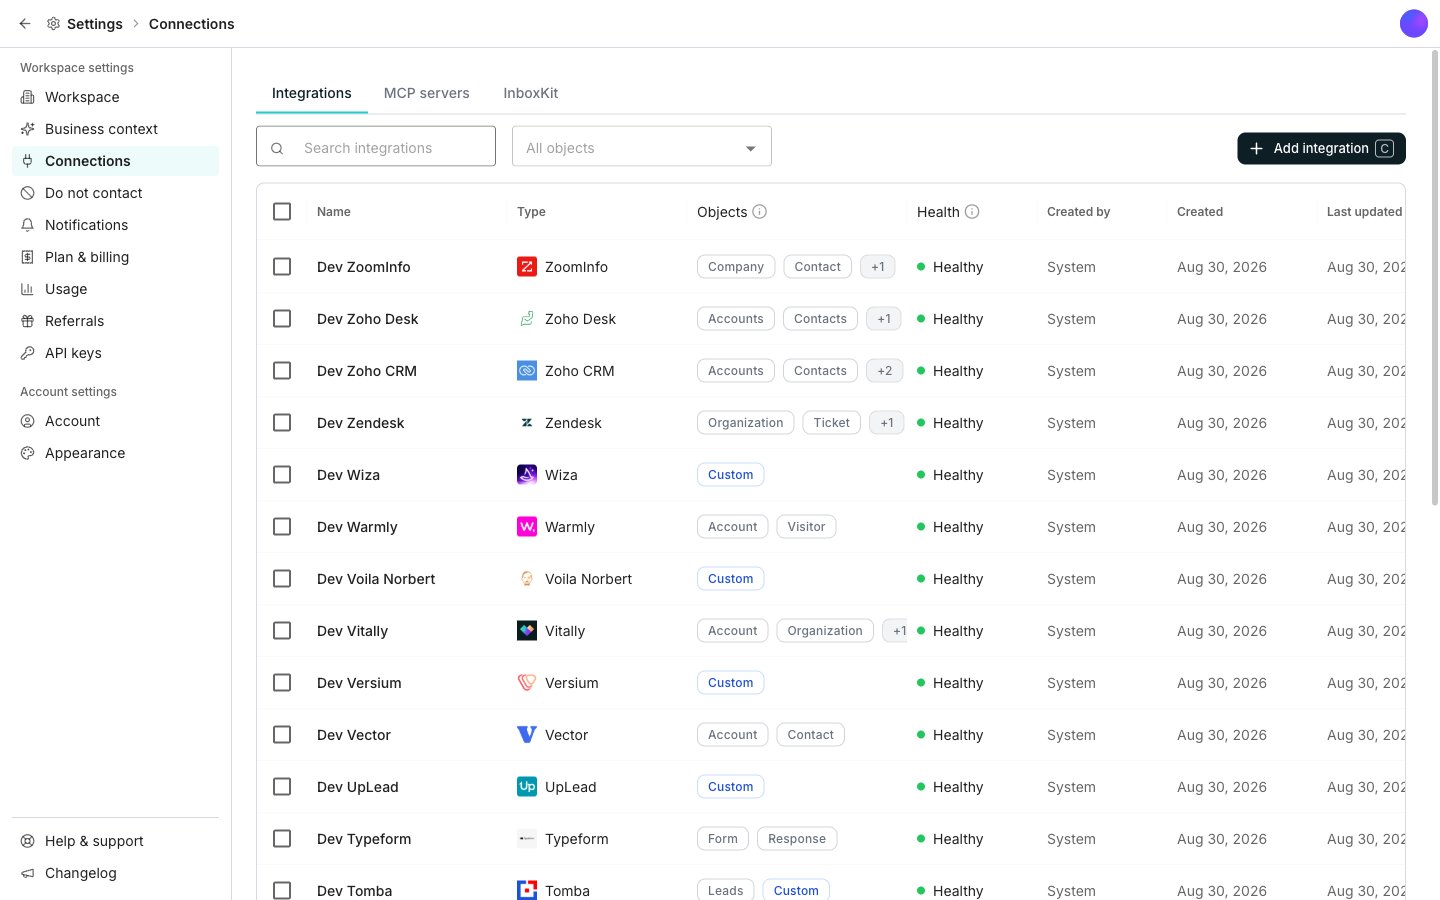Click the Custom tag on Dev Wiza

(x=731, y=475)
